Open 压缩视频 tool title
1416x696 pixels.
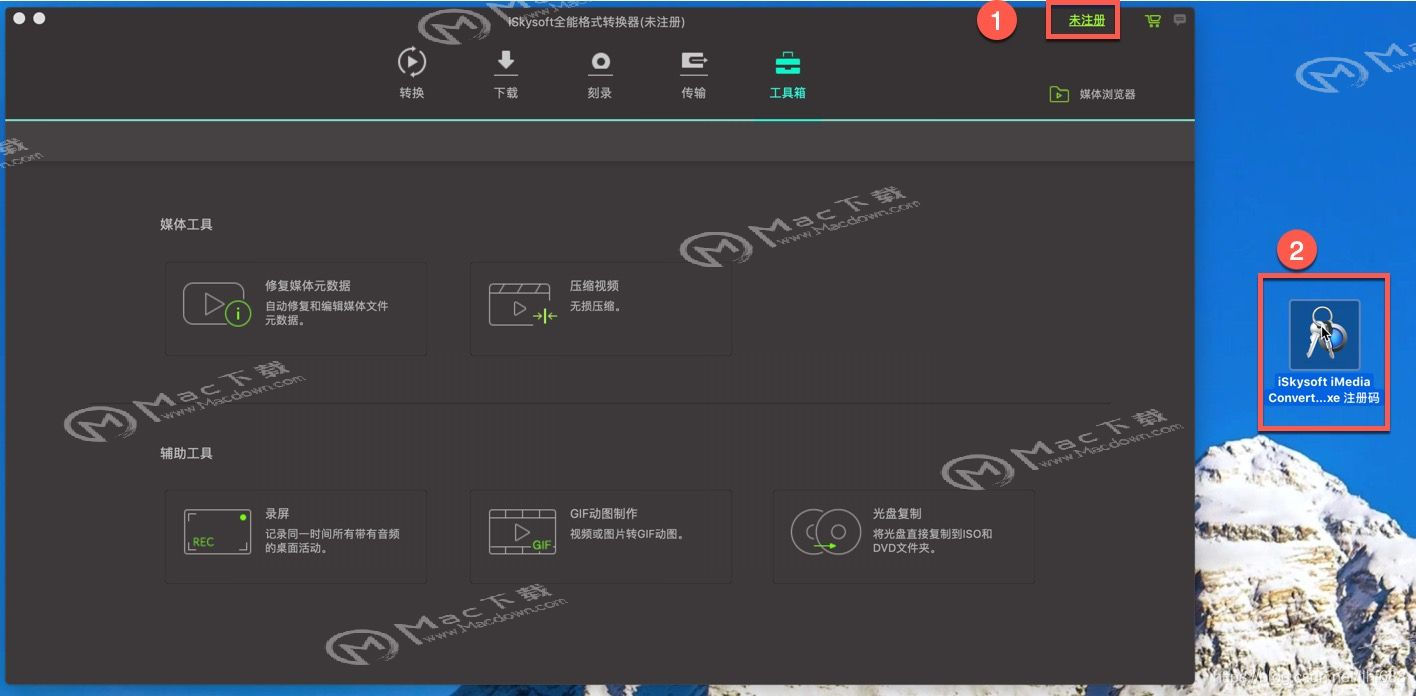[x=595, y=285]
